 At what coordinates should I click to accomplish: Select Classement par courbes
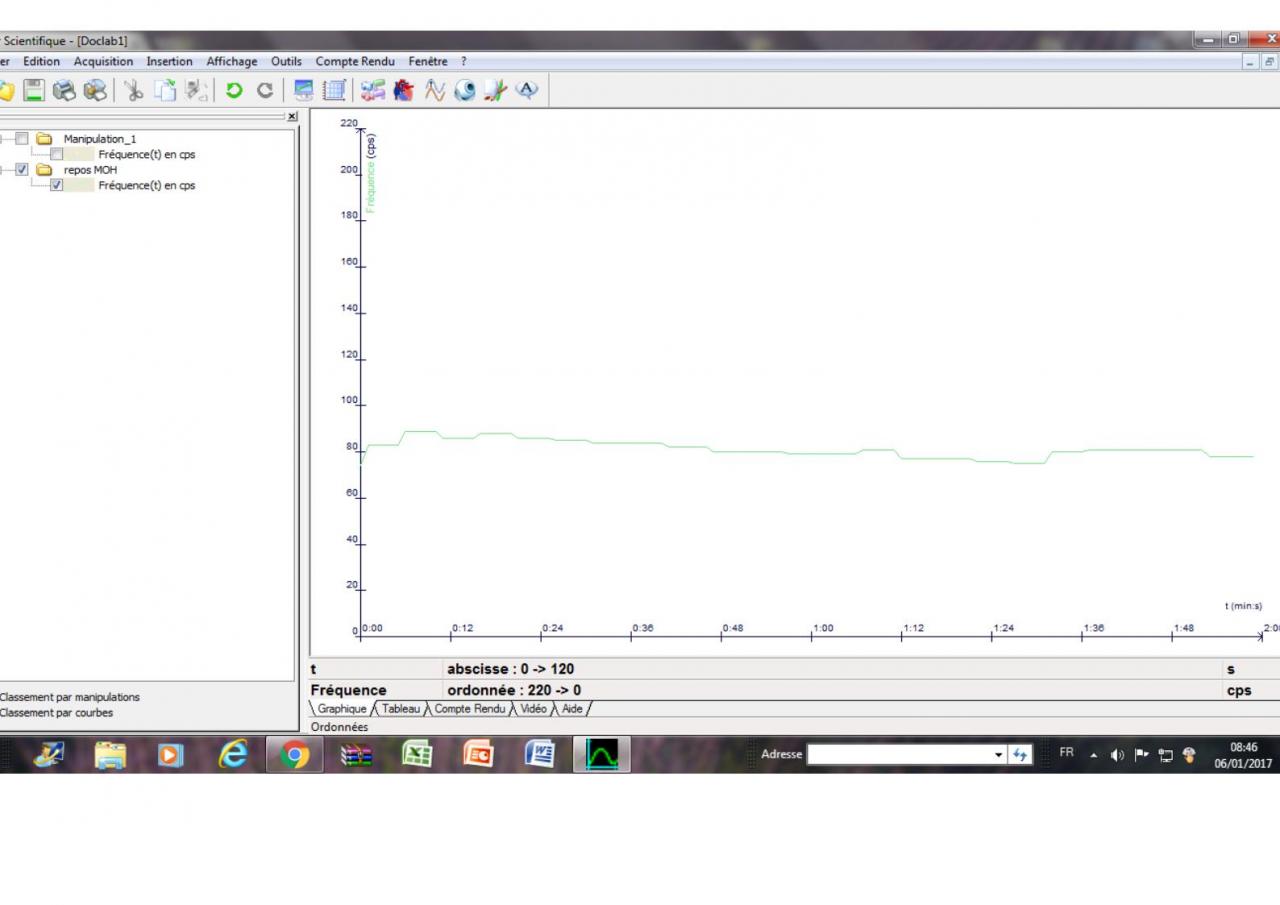click(56, 713)
